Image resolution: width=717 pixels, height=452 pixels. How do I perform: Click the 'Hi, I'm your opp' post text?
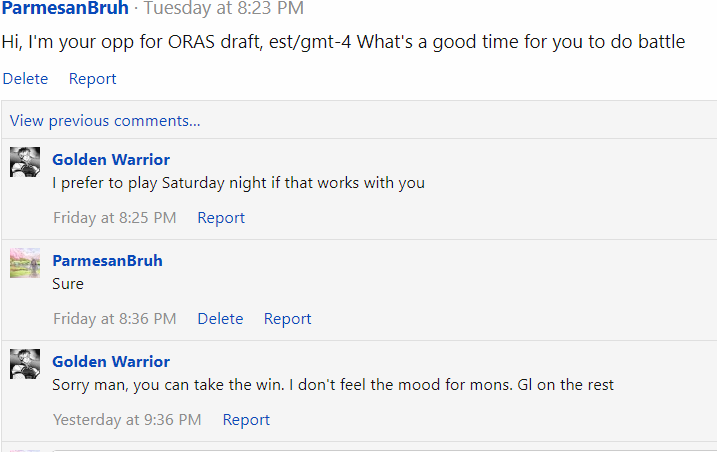tap(343, 43)
